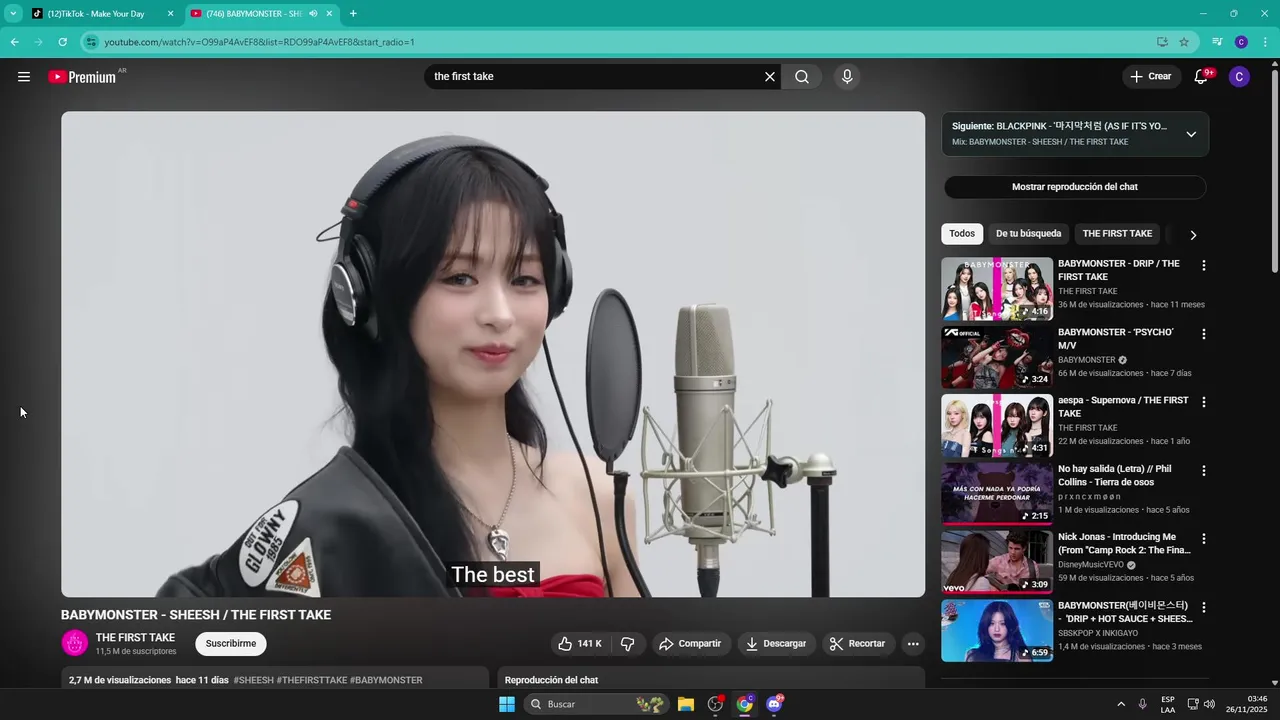1280x720 pixels.
Task: Mute the YouTube tab audio icon
Action: click(x=314, y=14)
